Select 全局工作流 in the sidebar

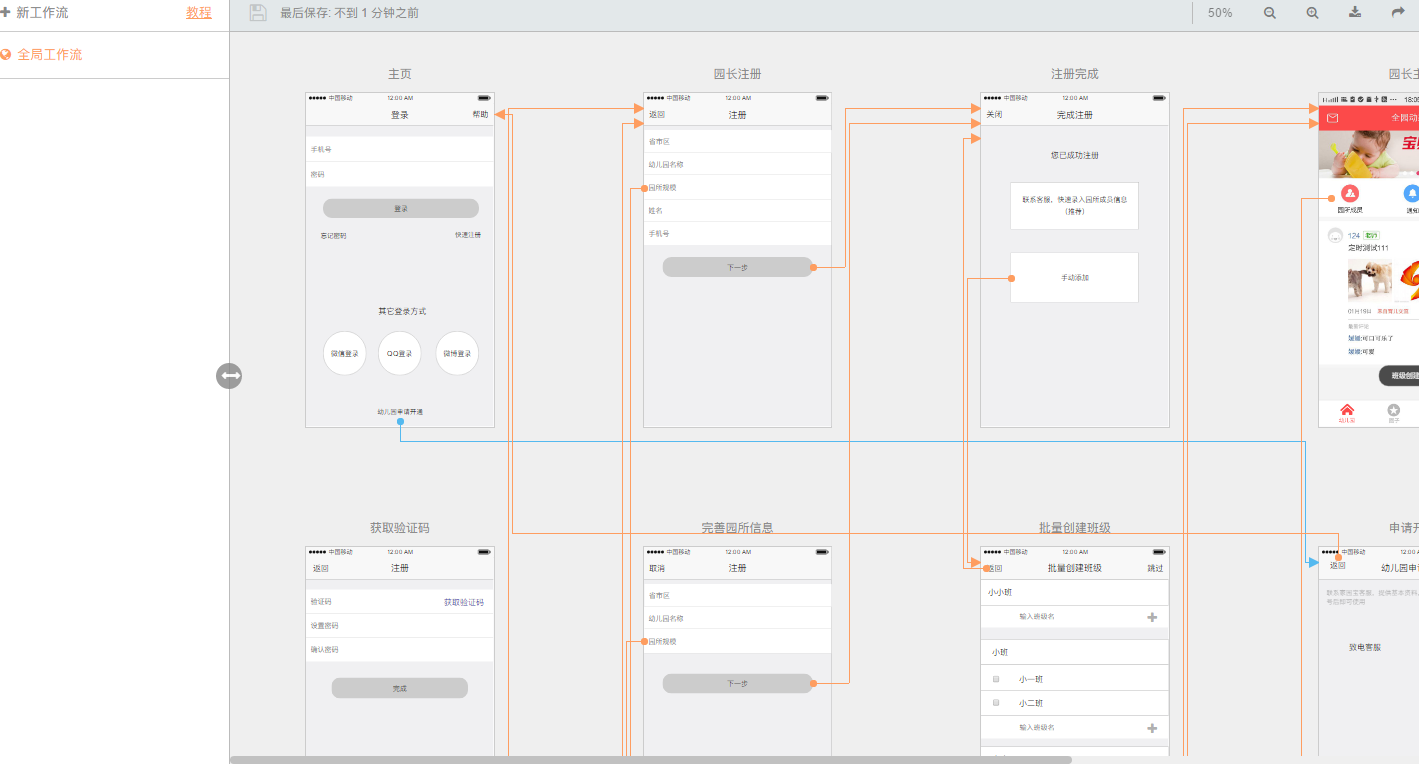tap(50, 54)
